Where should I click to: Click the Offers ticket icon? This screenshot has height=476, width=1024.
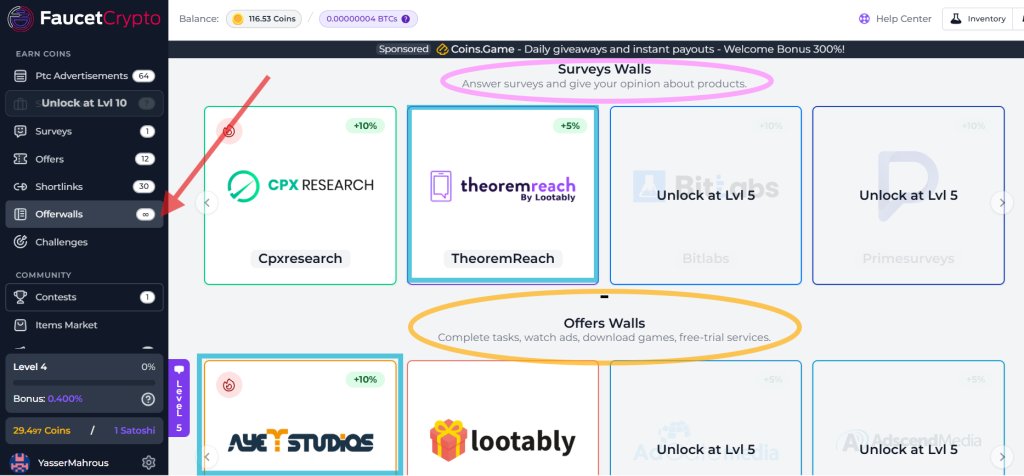[20, 159]
